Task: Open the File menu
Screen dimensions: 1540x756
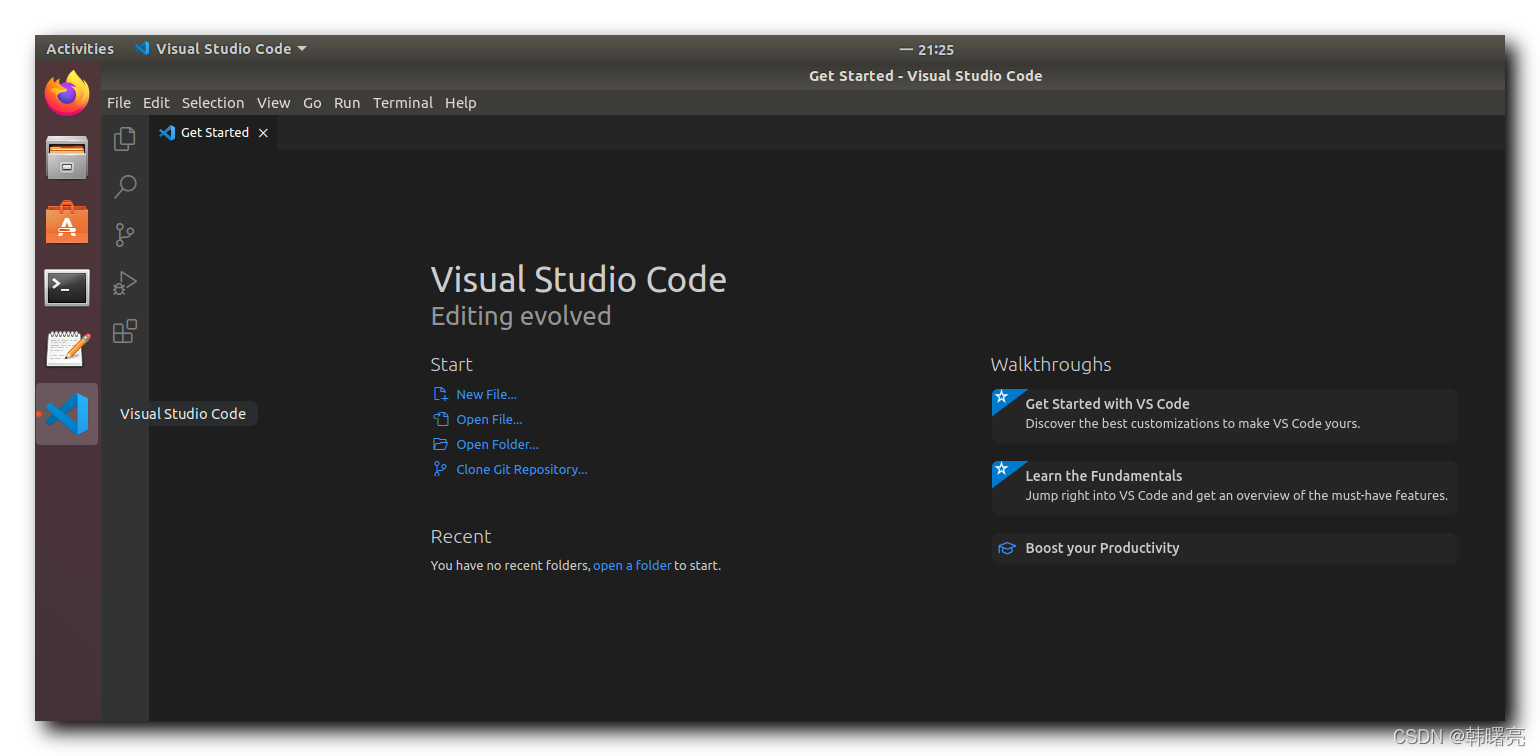Action: point(119,103)
